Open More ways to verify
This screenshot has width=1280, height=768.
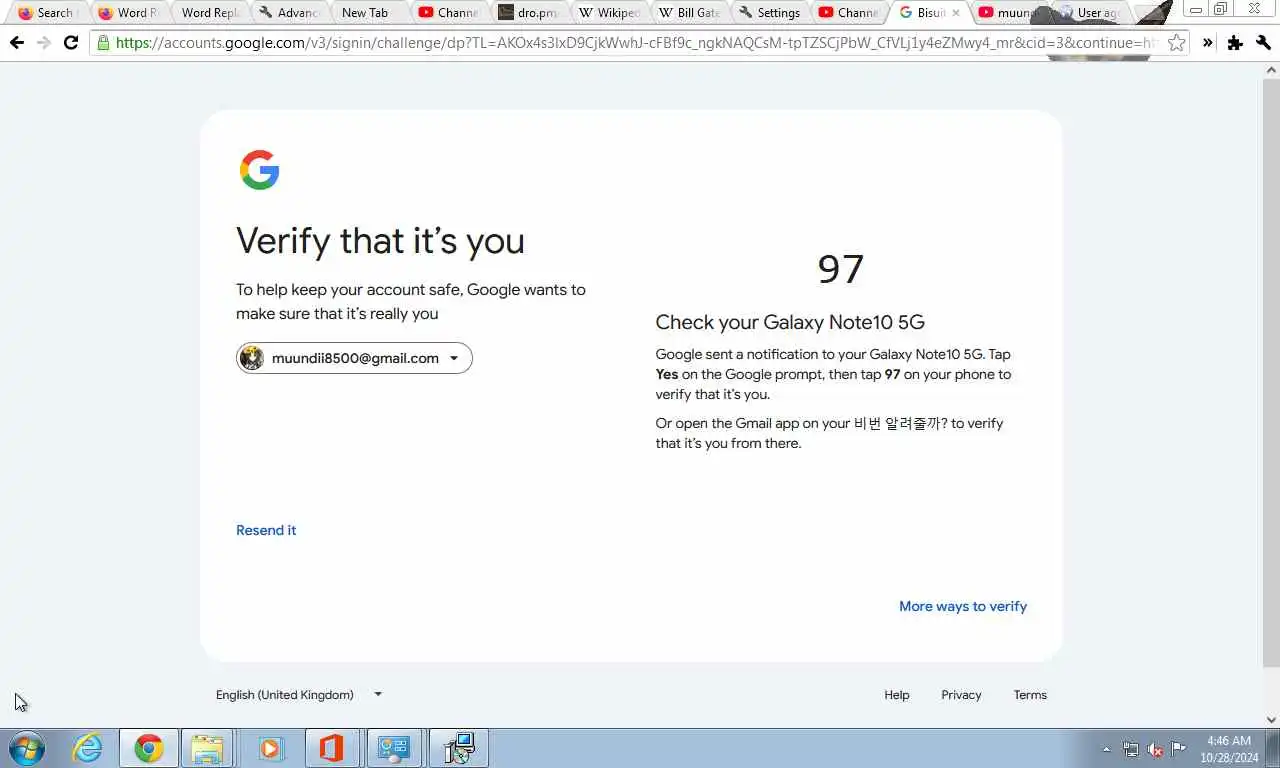[963, 606]
